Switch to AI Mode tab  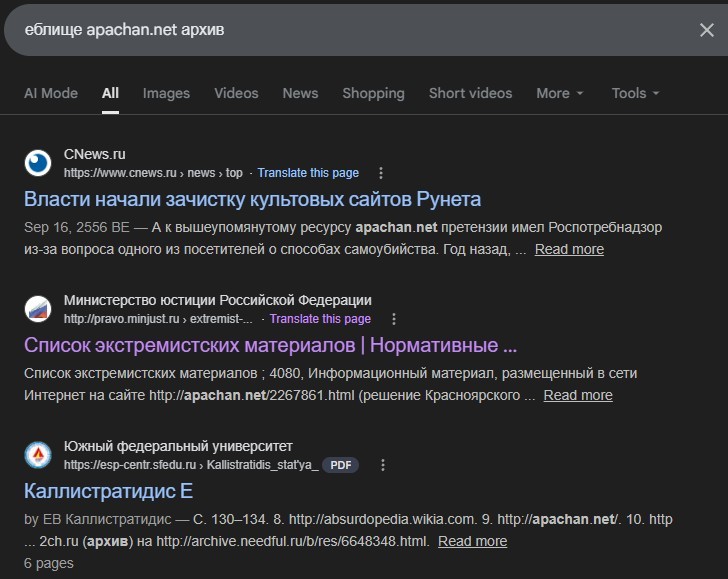[x=51, y=93]
